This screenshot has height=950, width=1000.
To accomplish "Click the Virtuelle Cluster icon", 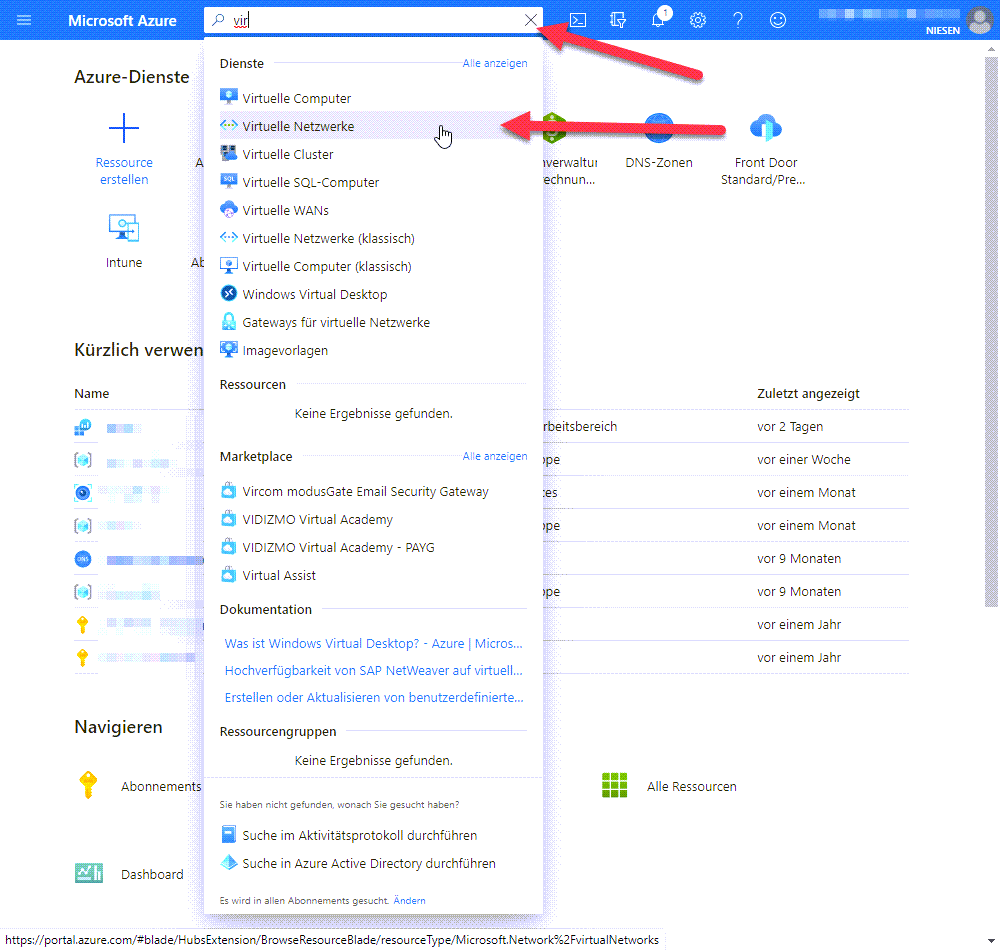I will (x=228, y=153).
